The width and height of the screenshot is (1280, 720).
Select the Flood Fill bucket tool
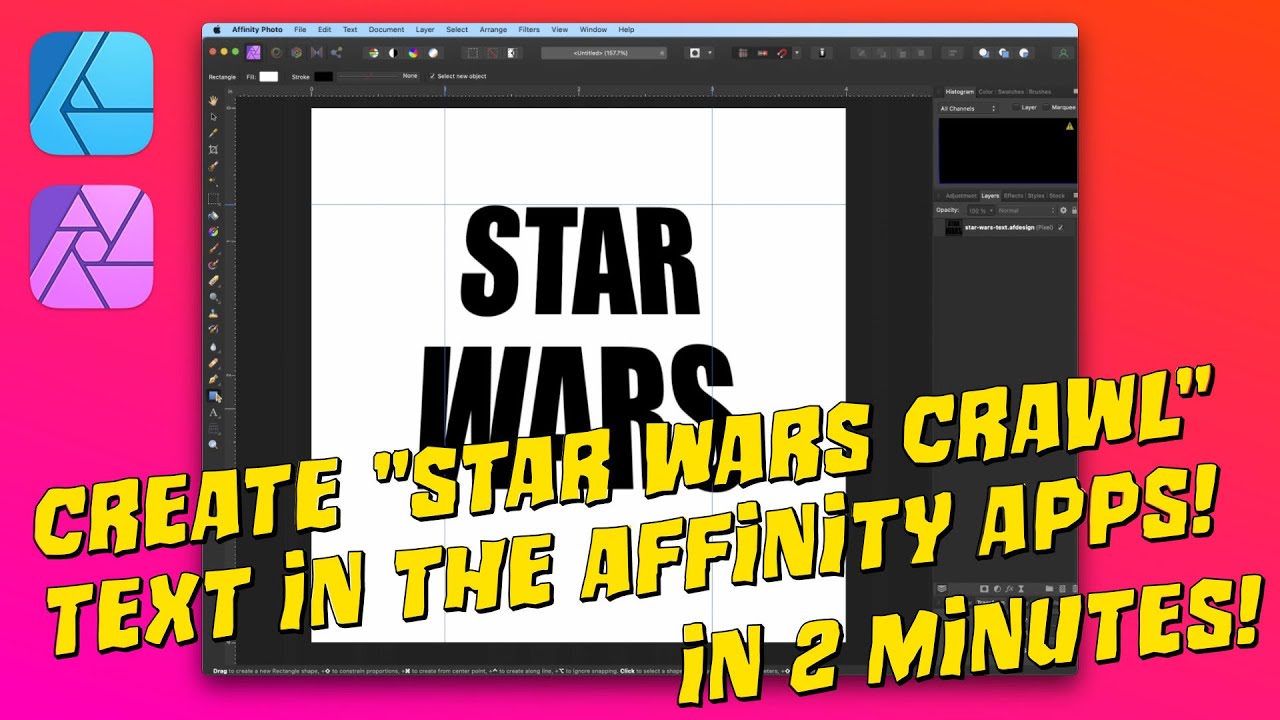coord(213,215)
